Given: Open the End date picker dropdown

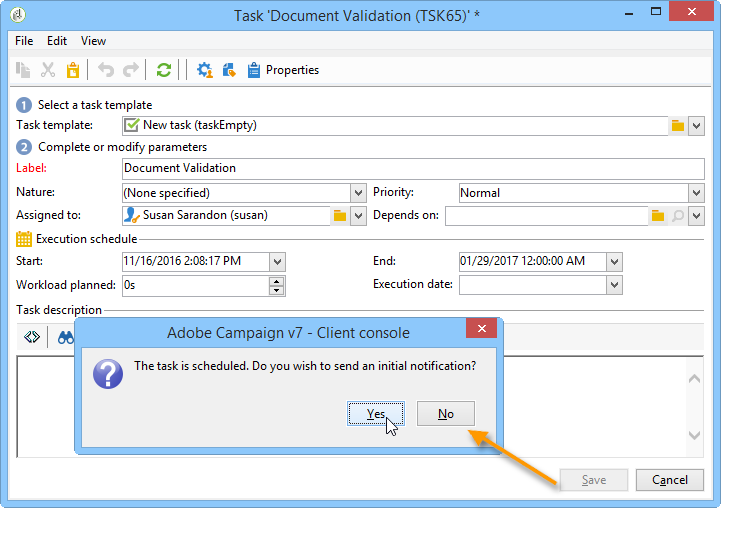Looking at the screenshot, I should point(614,261).
